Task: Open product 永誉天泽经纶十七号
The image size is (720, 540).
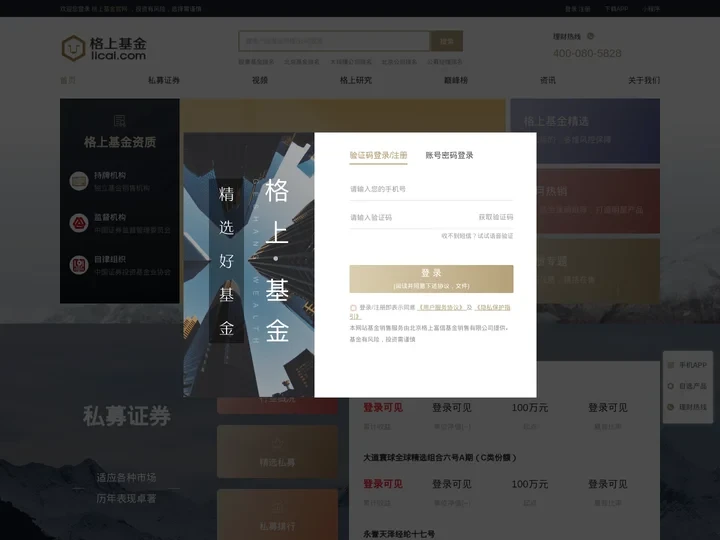Action: pos(399,534)
